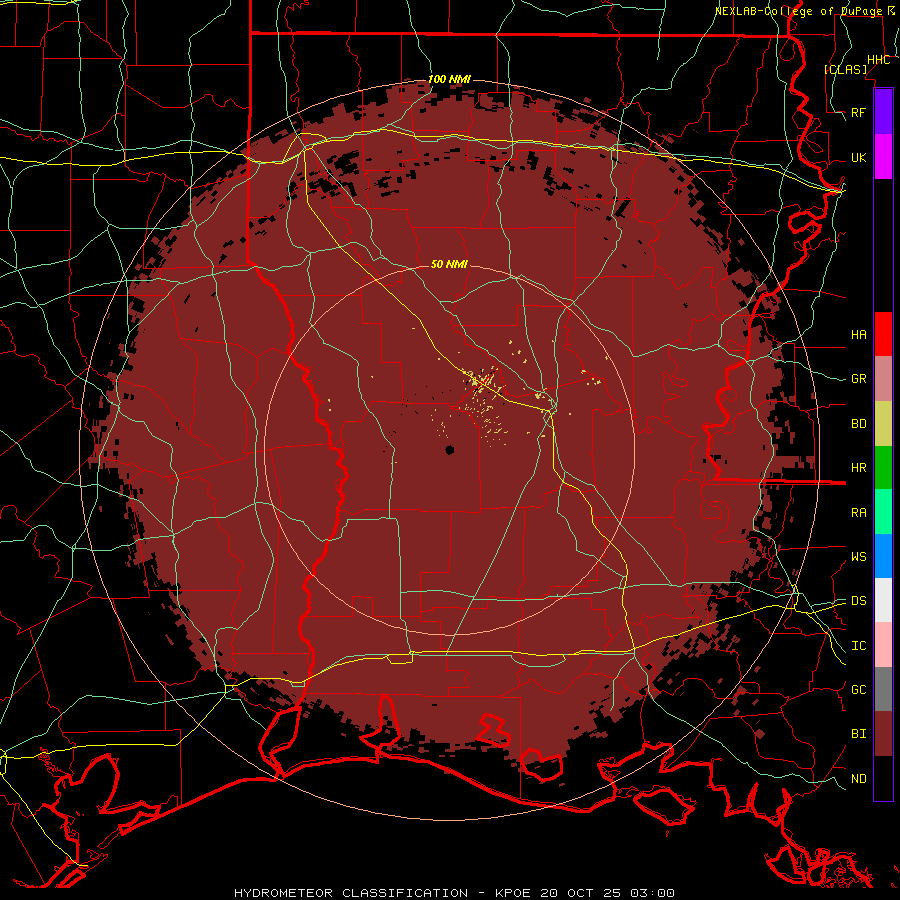This screenshot has height=900, width=900.
Task: Click the HYDROMETEOR CLASSIFICATION KPOE timestamp caption
Action: point(454,893)
